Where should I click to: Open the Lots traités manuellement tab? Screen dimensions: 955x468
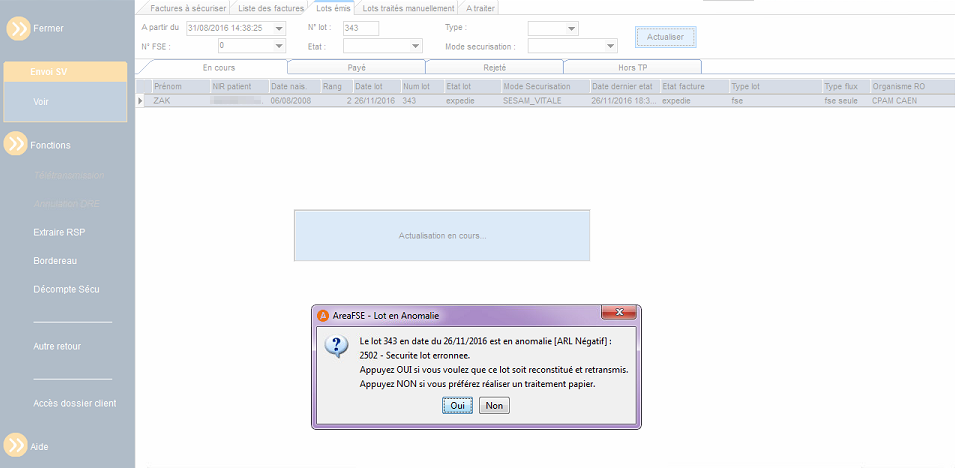click(x=408, y=9)
